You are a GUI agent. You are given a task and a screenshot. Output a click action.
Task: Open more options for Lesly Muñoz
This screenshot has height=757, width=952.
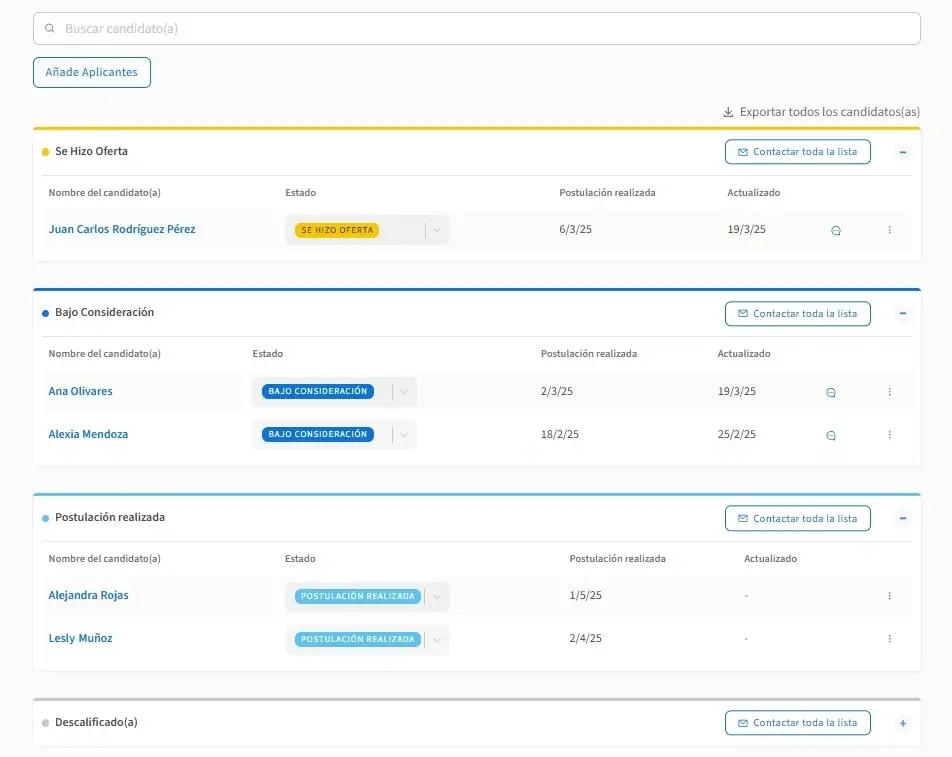(889, 639)
